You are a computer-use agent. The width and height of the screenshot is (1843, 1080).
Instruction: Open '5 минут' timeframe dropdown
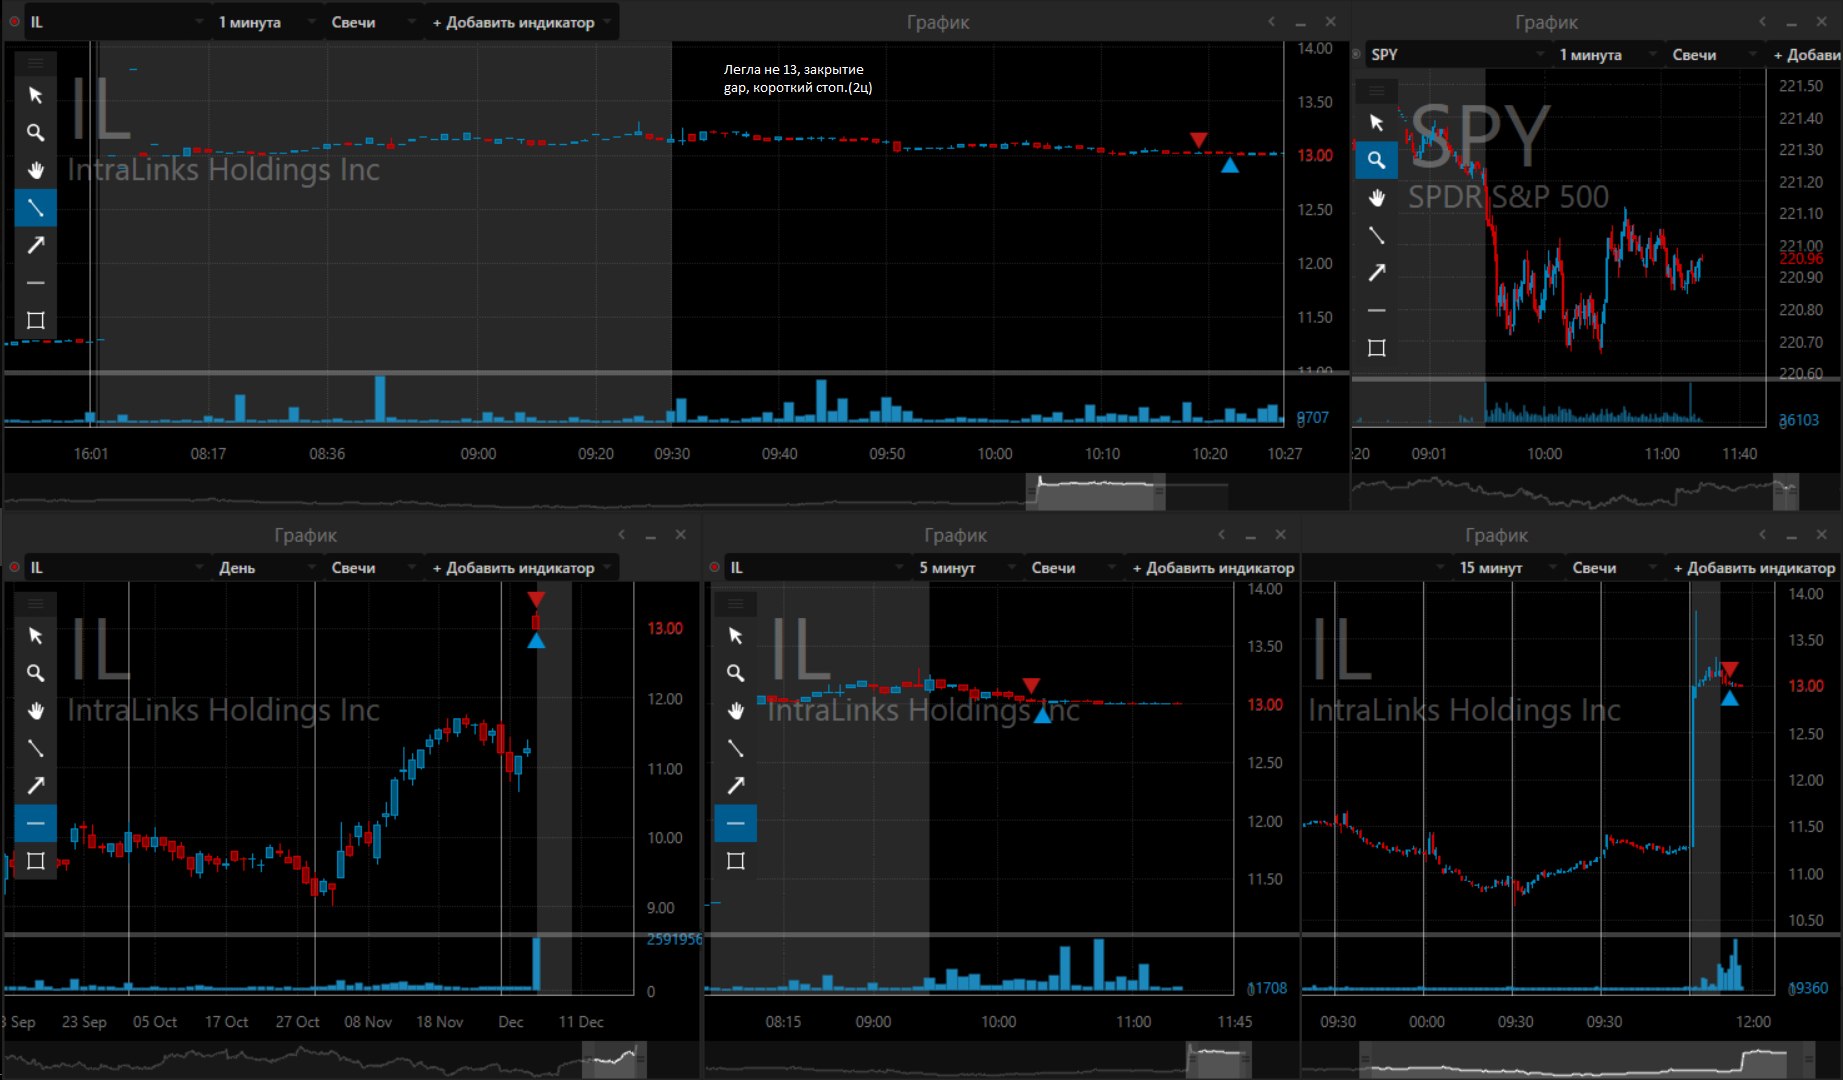pyautogui.click(x=965, y=567)
